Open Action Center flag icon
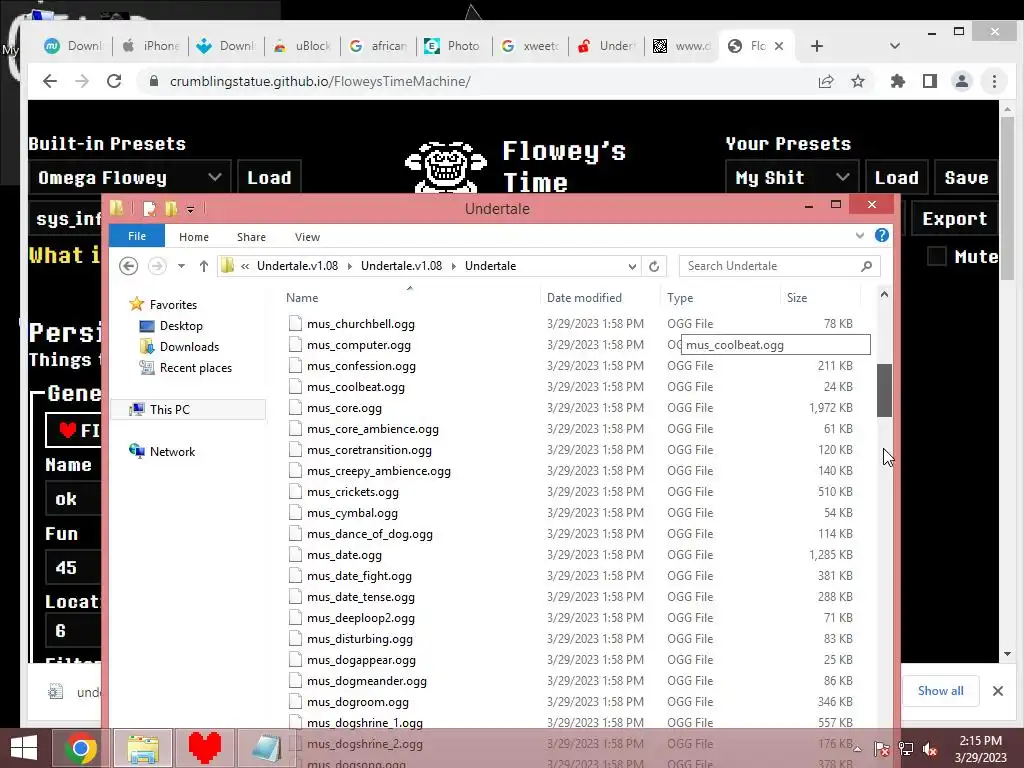 click(x=882, y=749)
